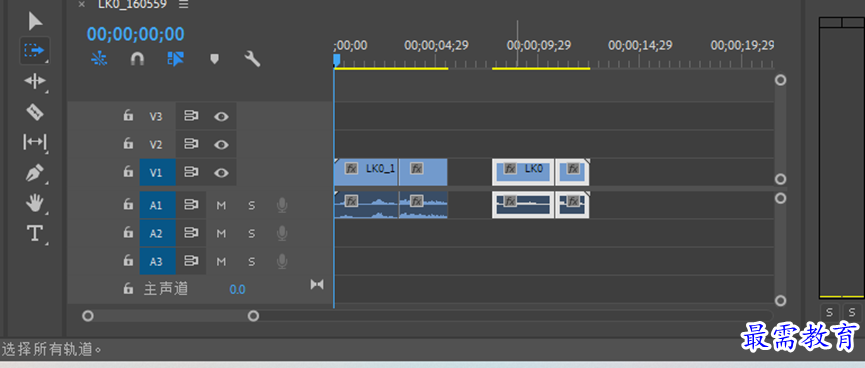
Task: Select the Type tool
Action: tap(35, 233)
